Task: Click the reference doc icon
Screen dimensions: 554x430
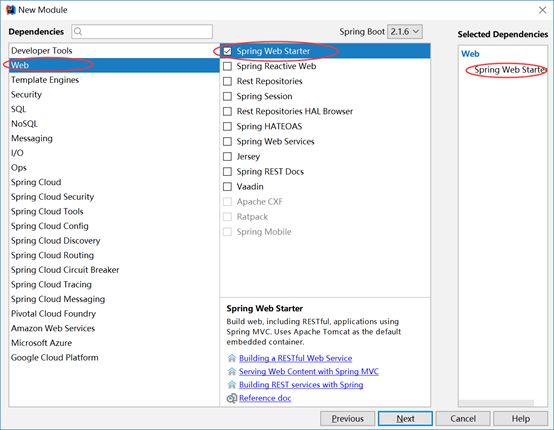Action: click(x=232, y=398)
